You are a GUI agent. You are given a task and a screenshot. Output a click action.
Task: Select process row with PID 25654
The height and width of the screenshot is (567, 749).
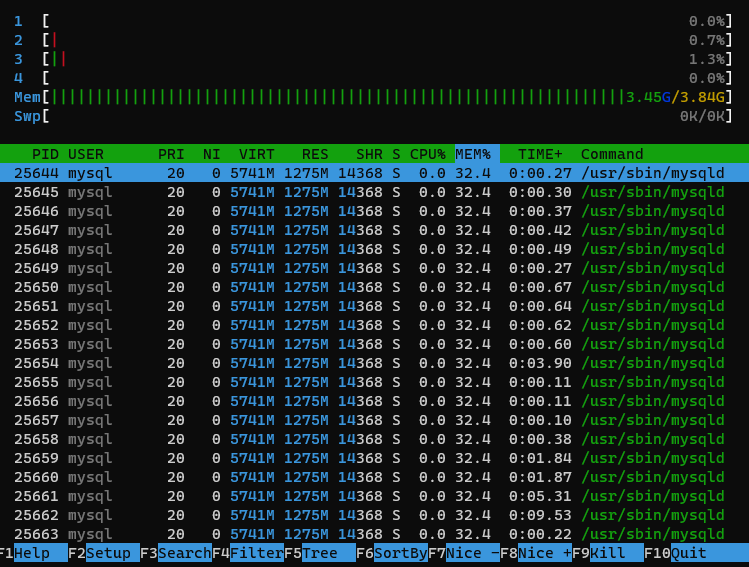coord(374,363)
